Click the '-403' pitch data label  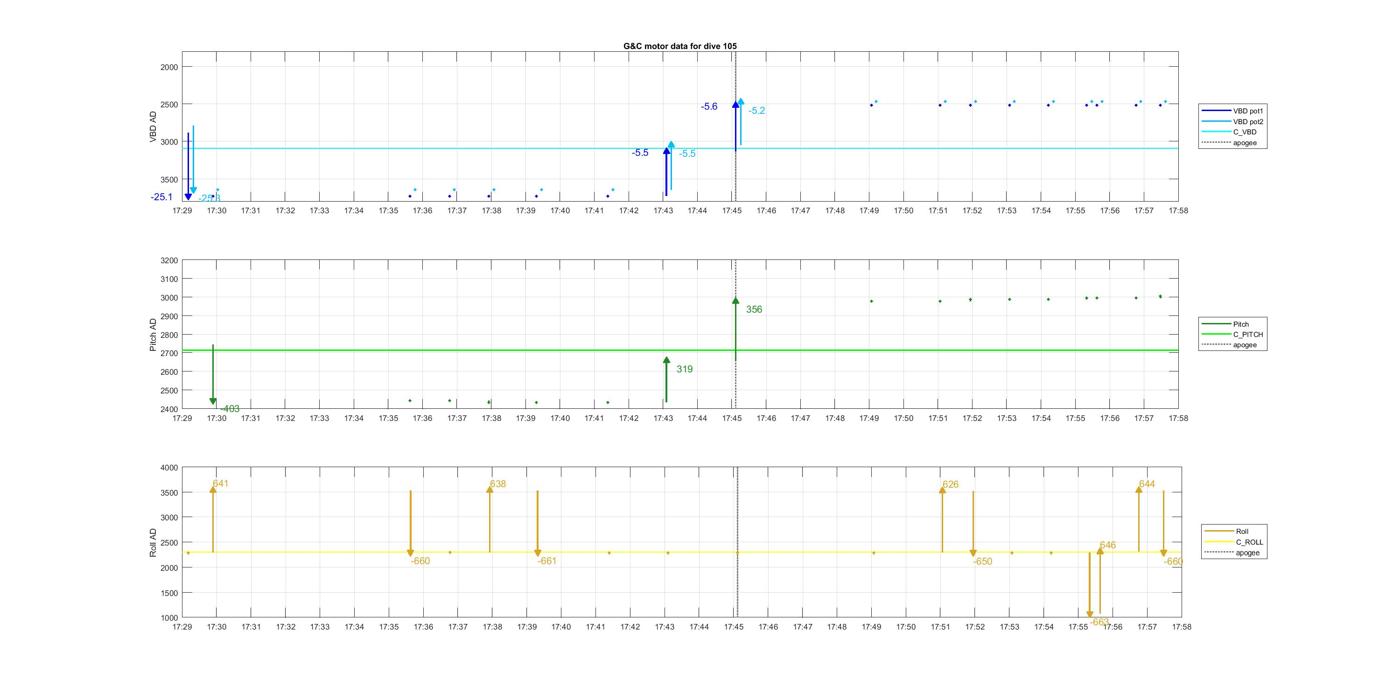[x=229, y=409]
